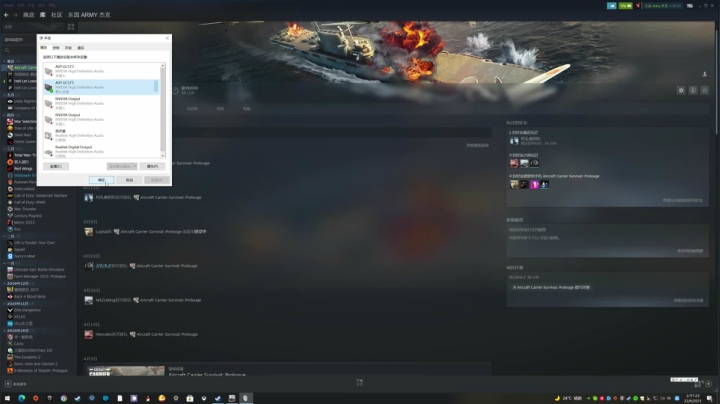Select Guns, Gore and Cannoli 2
720x404 pixels.
[x=35, y=364]
